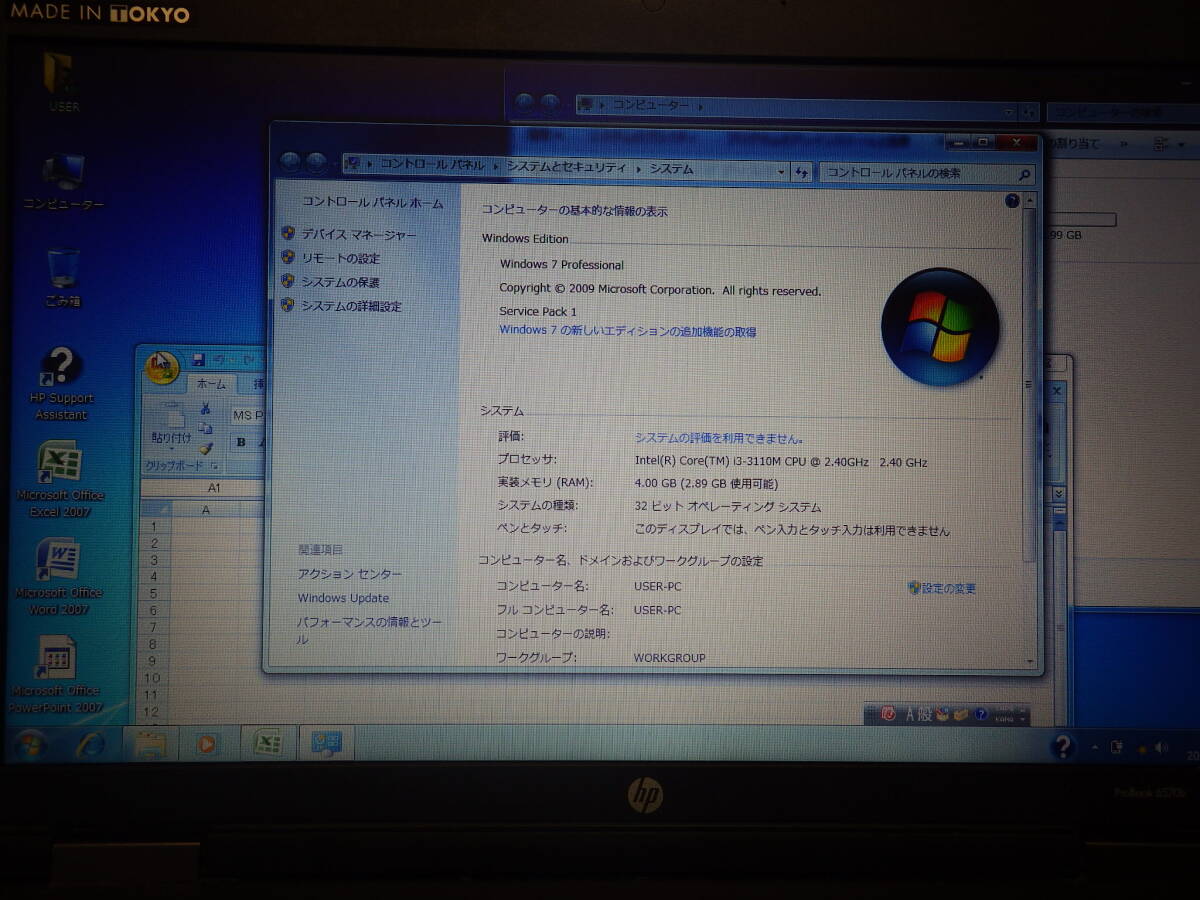Click HP Support question mark tray icon
This screenshot has width=1200, height=900.
tap(1063, 746)
